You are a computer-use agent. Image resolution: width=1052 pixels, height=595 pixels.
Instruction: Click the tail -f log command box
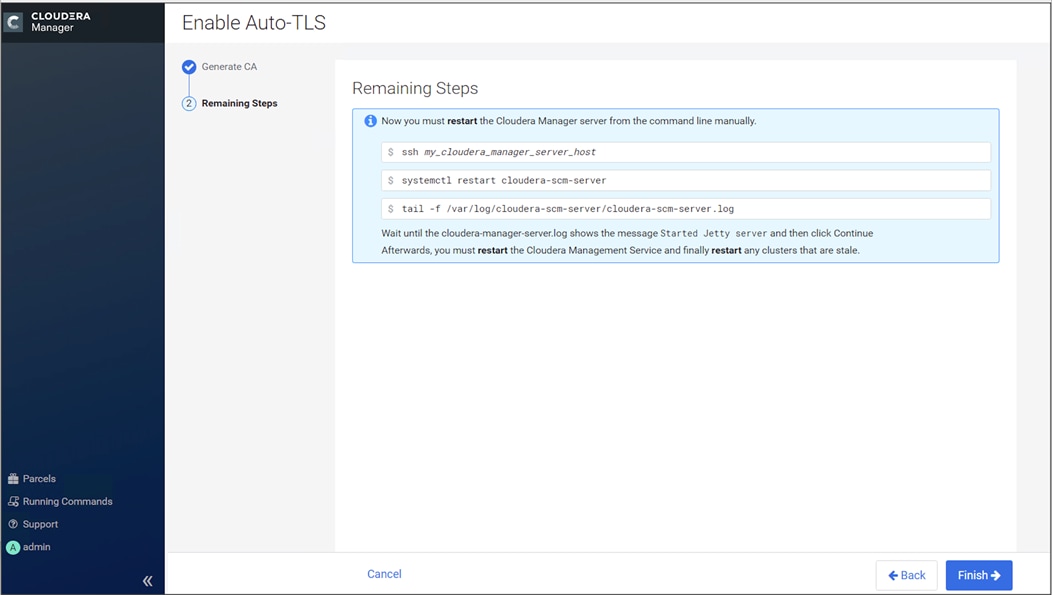pyautogui.click(x=686, y=209)
